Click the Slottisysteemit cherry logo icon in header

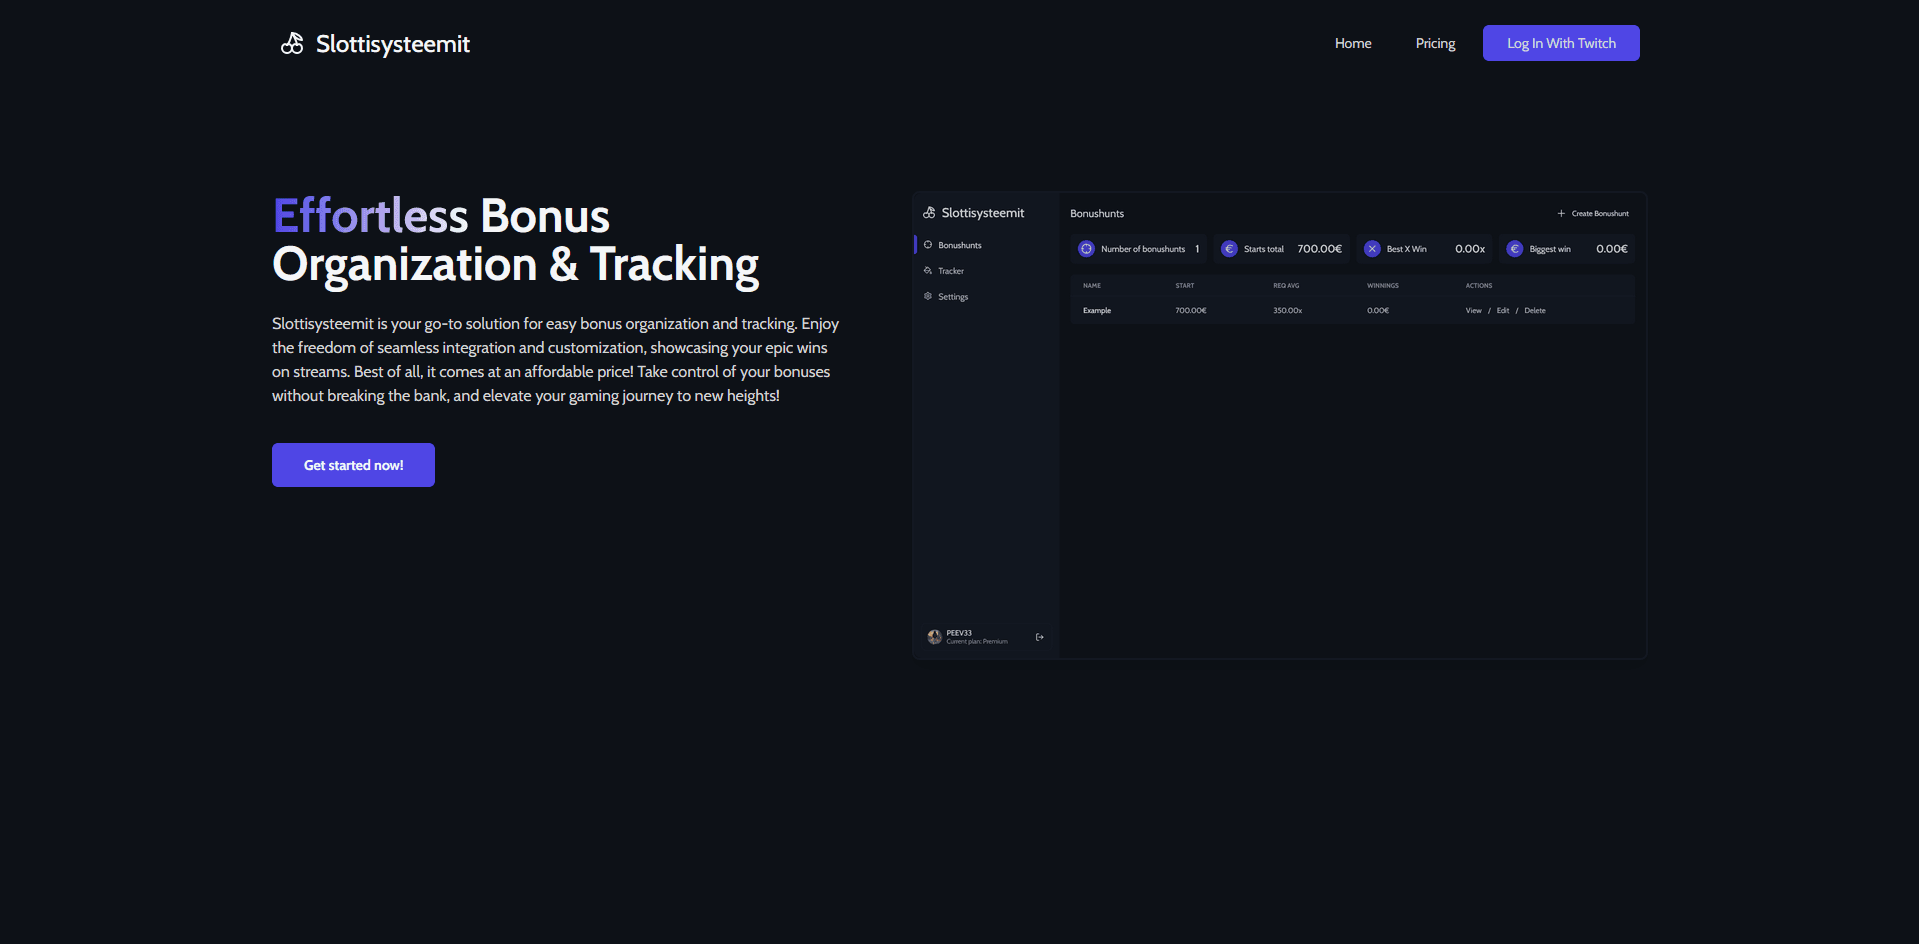click(x=292, y=43)
